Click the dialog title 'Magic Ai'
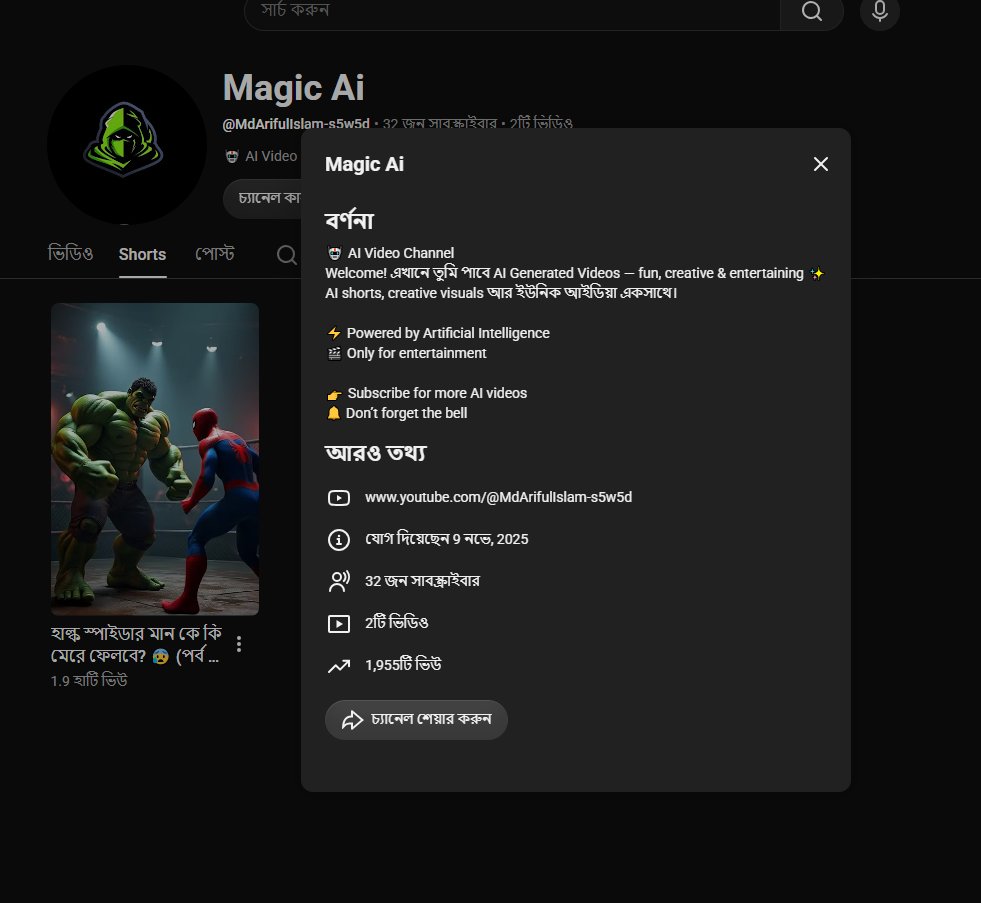This screenshot has width=981, height=903. pyautogui.click(x=364, y=164)
